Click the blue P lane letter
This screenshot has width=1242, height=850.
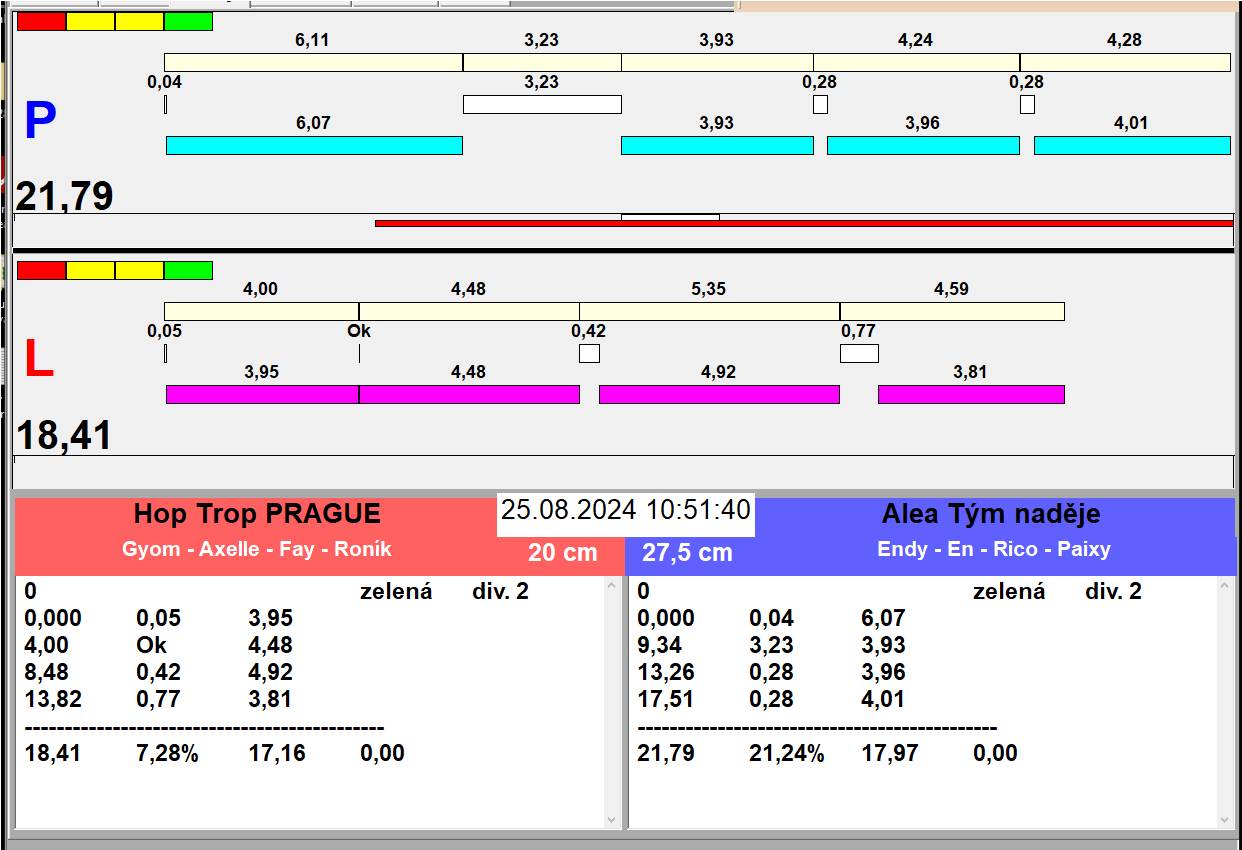[39, 121]
